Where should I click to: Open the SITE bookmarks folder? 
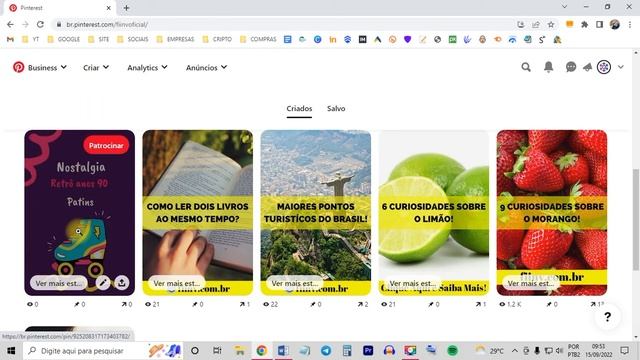pos(99,39)
